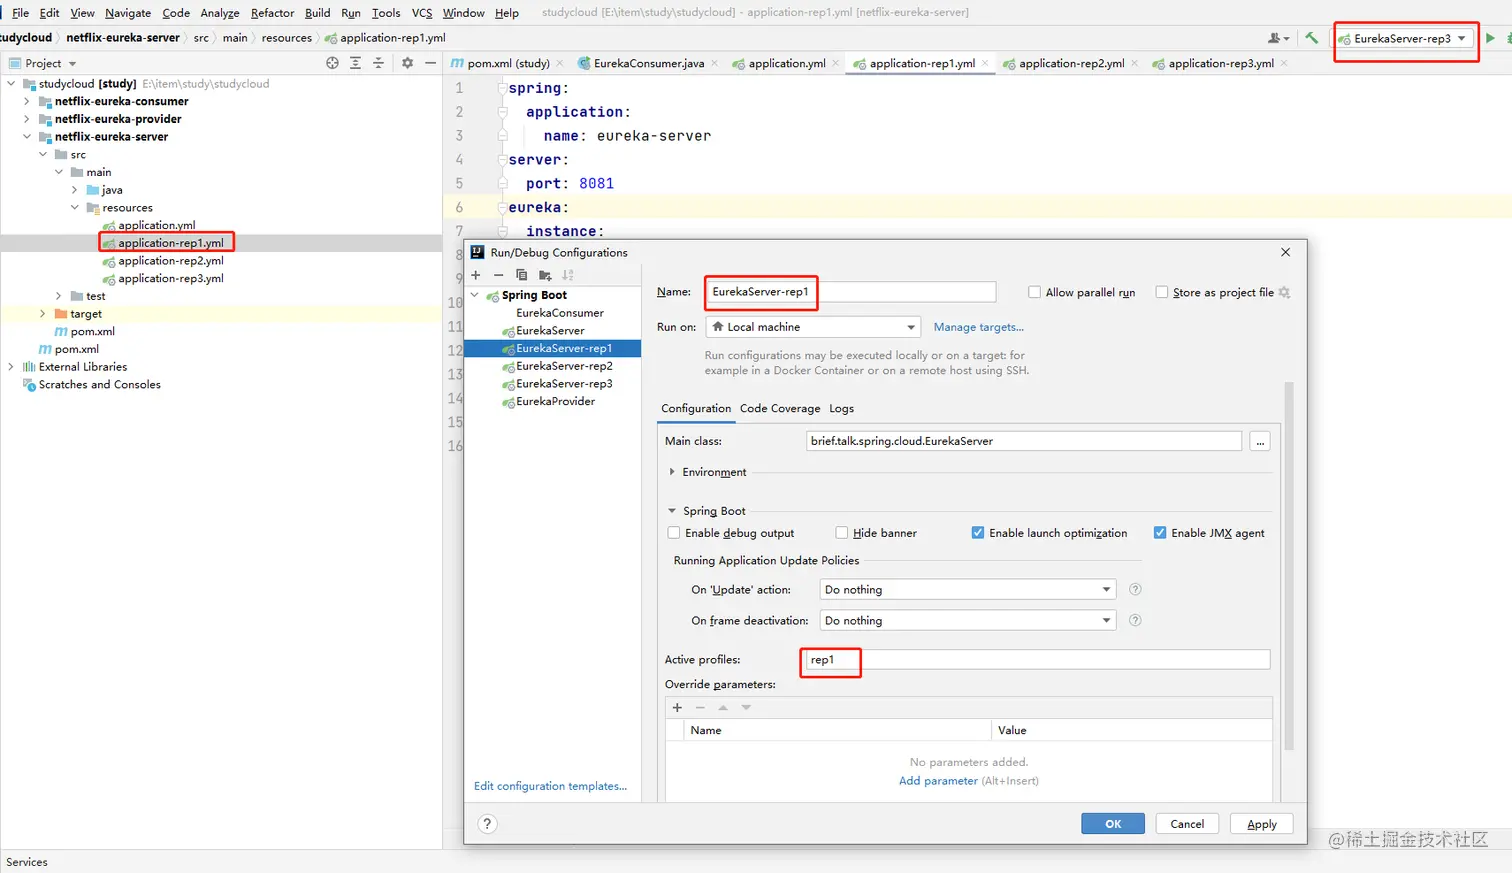The image size is (1512, 873).
Task: Click the Remove Configuration minus icon
Action: pyautogui.click(x=498, y=275)
